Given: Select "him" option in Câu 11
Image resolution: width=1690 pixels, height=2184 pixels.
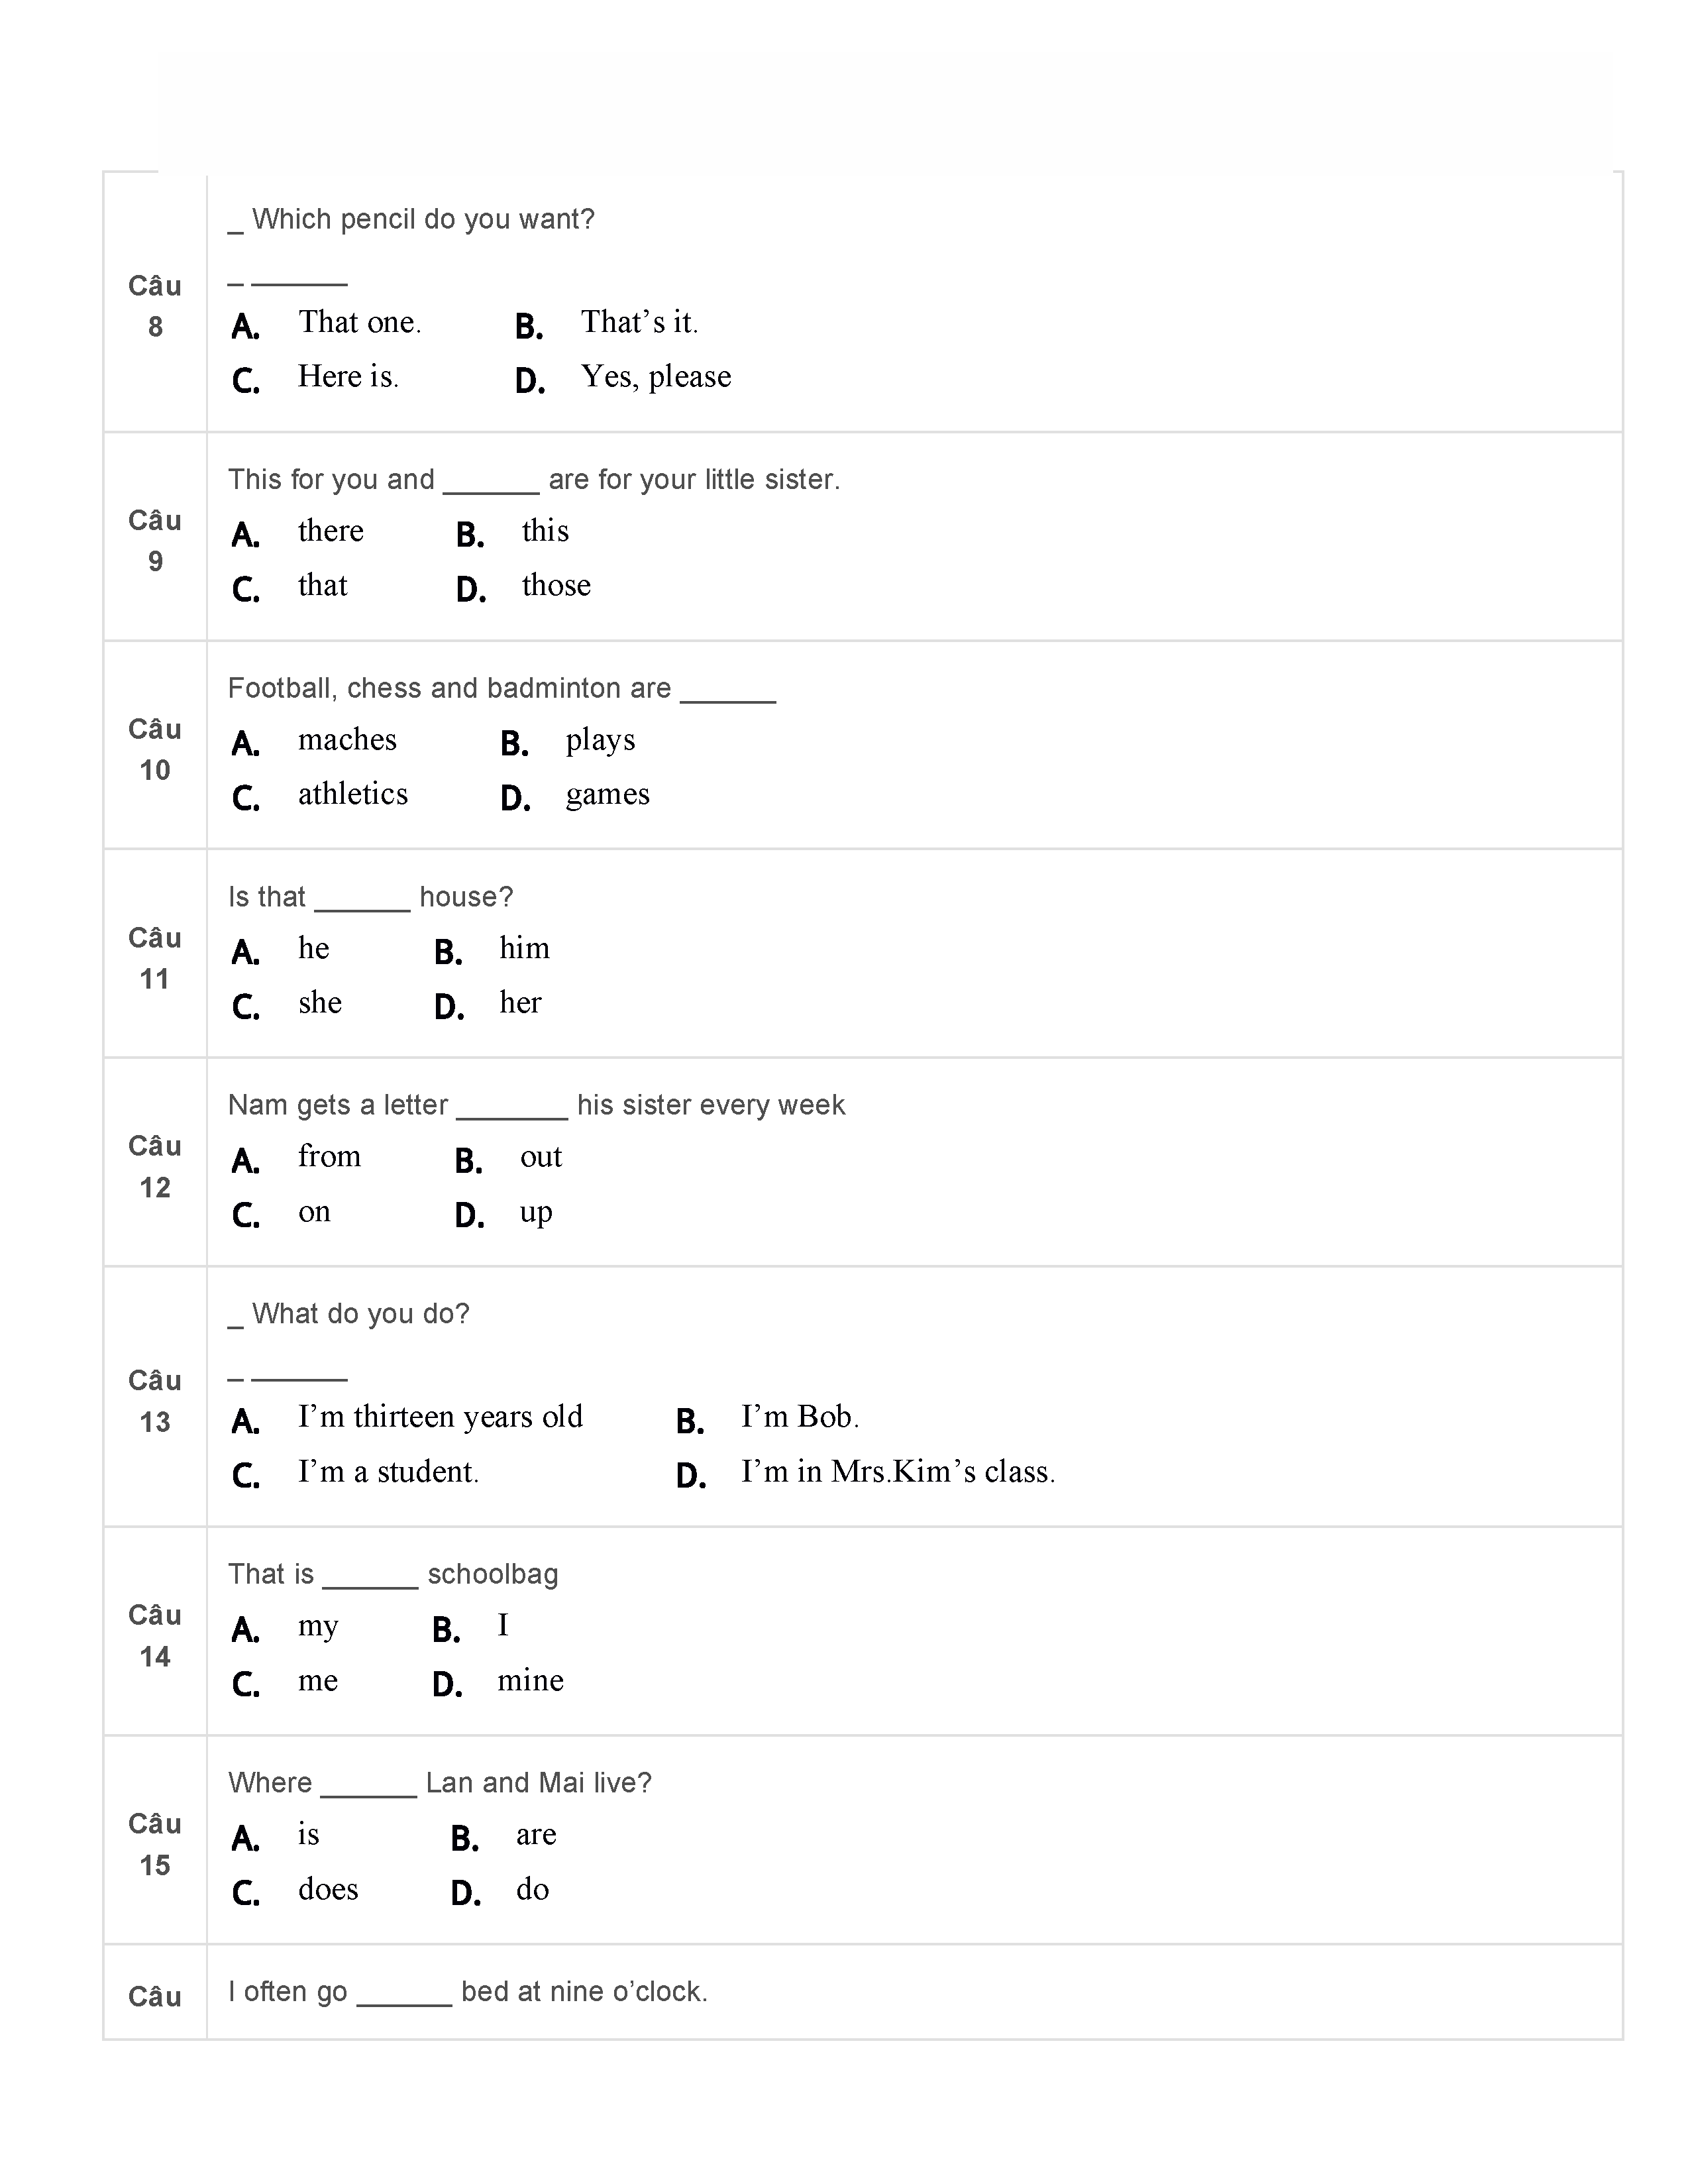Looking at the screenshot, I should (524, 949).
